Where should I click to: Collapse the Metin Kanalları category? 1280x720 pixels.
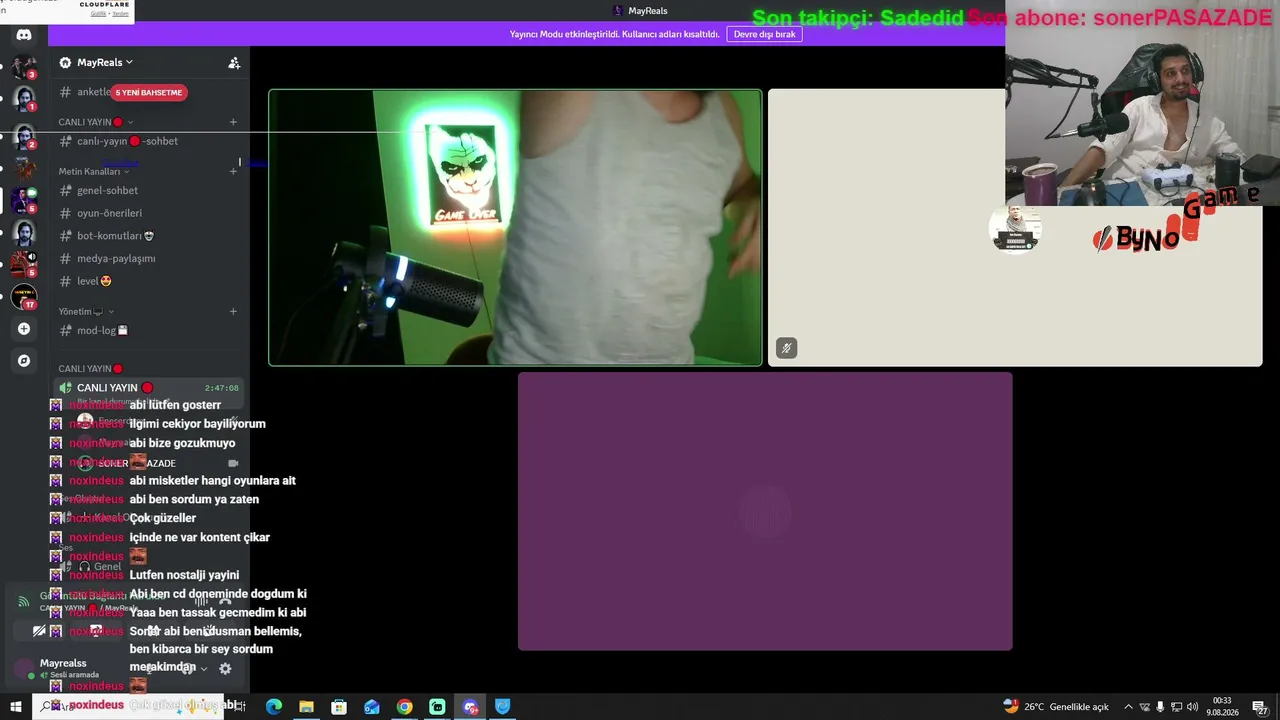[x=94, y=171]
